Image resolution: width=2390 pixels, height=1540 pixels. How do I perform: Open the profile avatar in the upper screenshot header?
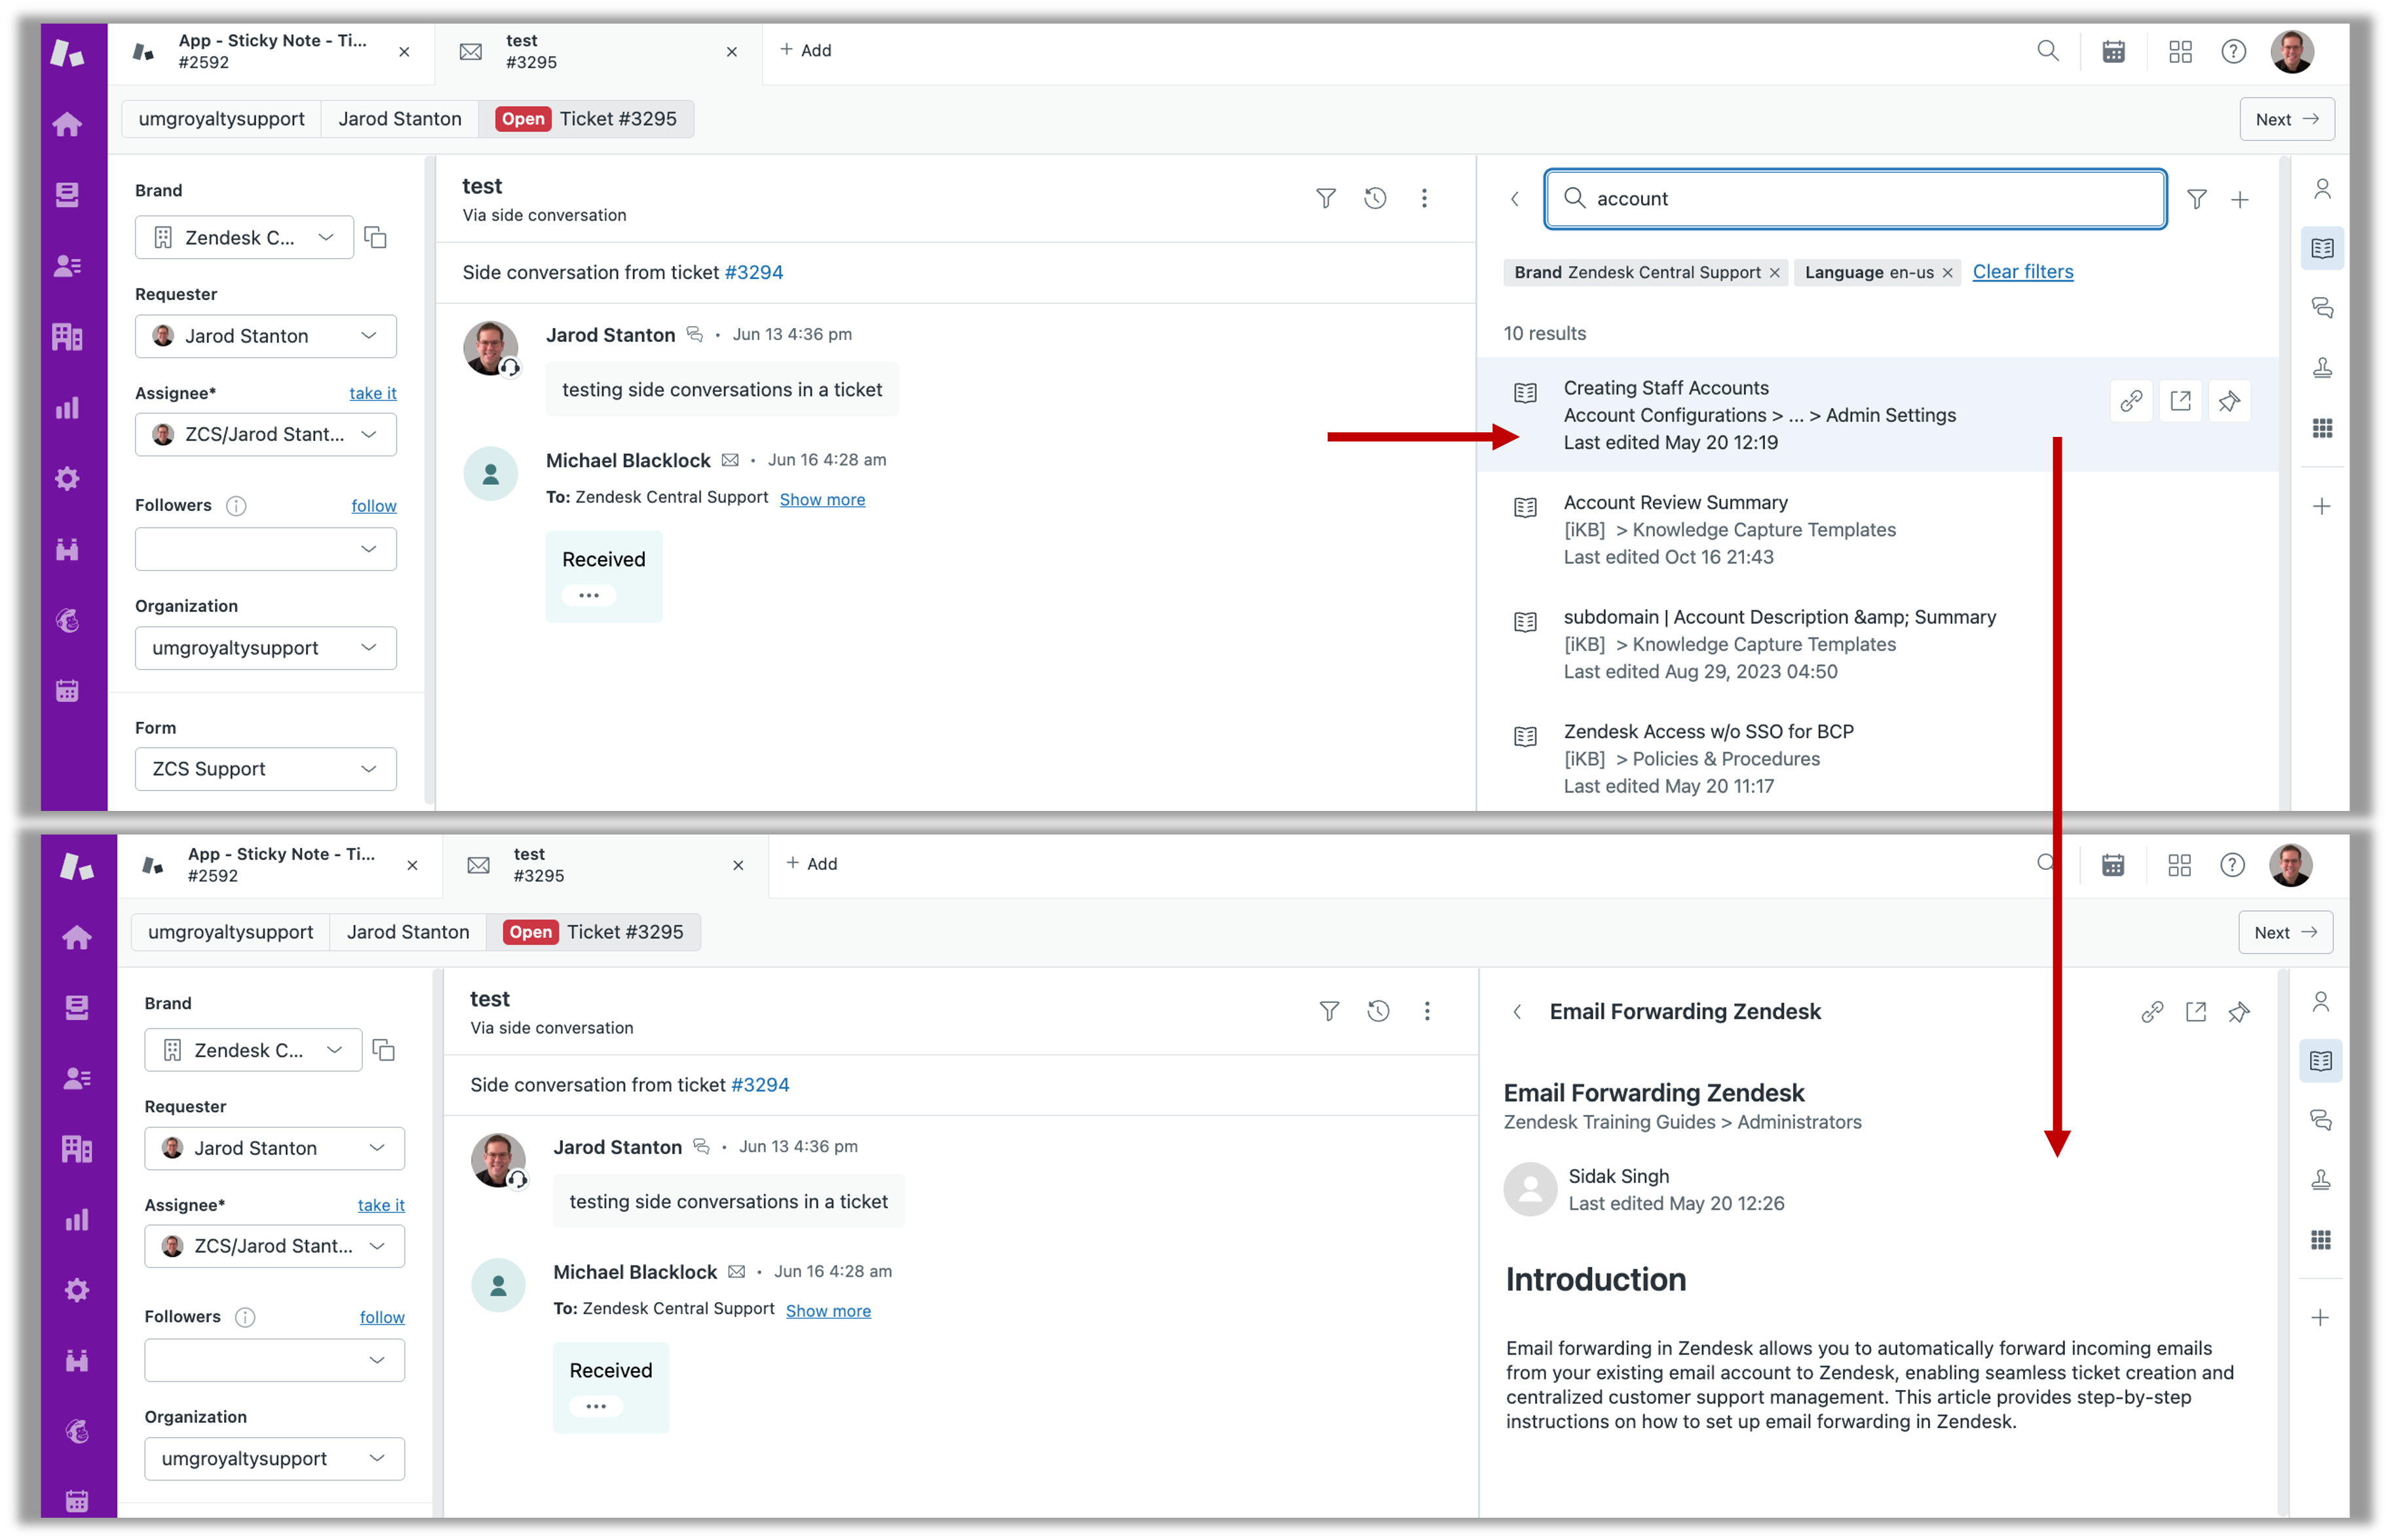pos(2292,51)
